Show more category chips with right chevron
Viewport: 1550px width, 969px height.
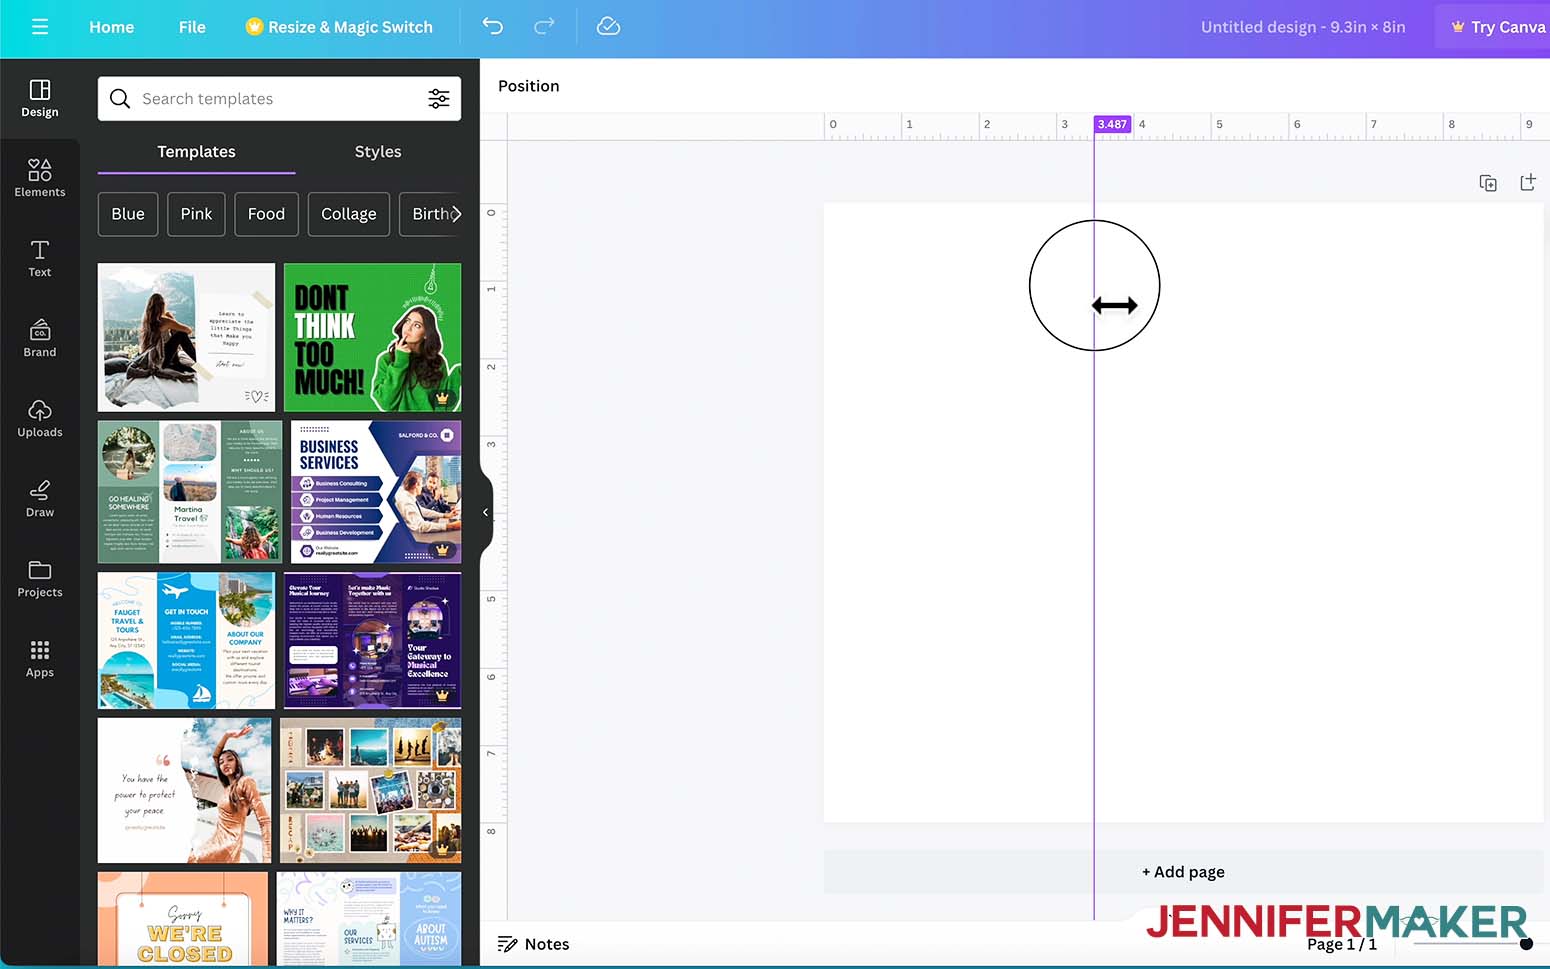click(456, 214)
